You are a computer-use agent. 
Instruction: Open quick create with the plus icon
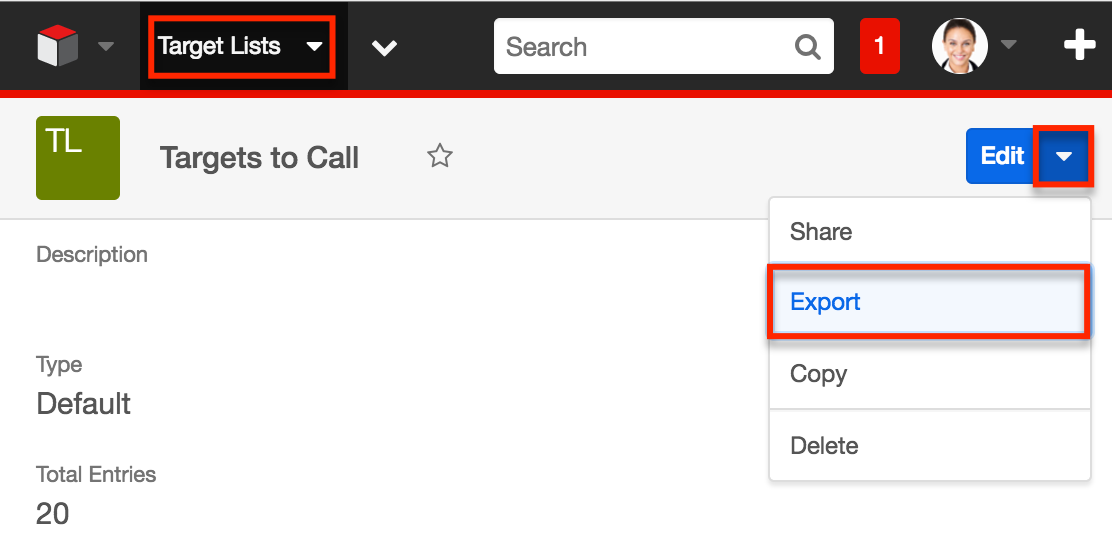[1079, 47]
